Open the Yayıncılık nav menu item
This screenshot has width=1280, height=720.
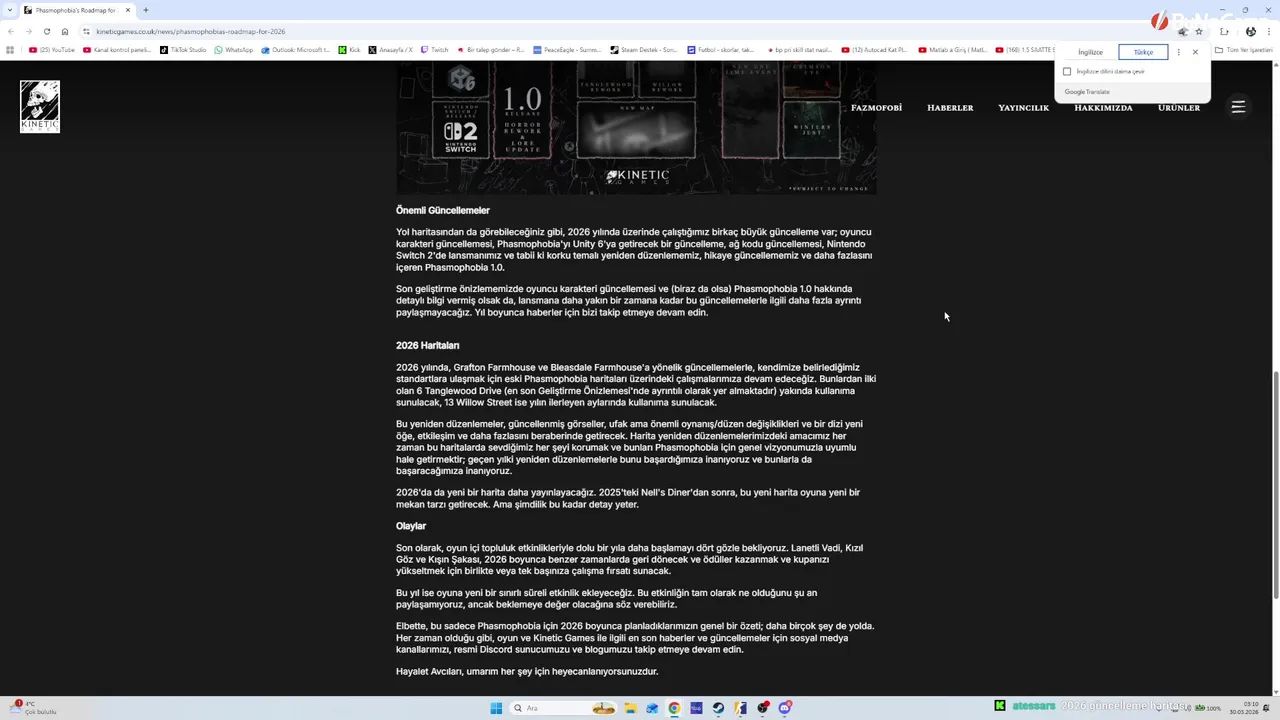point(1023,108)
